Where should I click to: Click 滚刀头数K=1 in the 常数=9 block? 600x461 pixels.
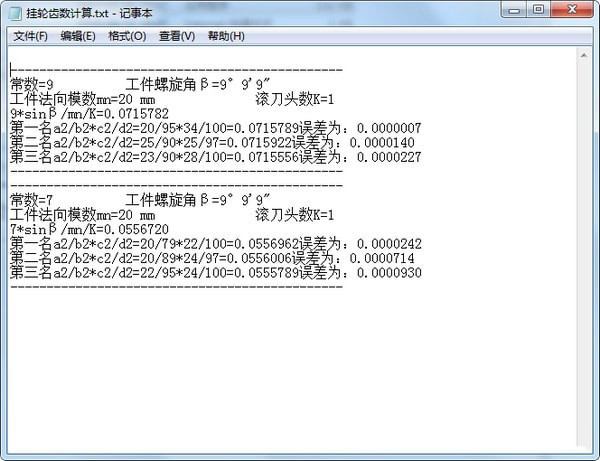point(295,99)
